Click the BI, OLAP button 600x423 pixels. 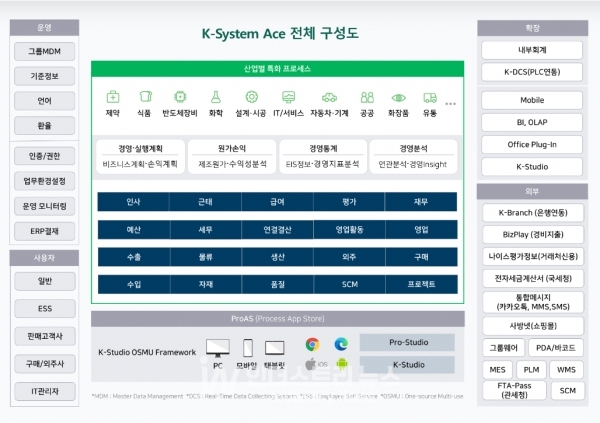click(x=532, y=122)
